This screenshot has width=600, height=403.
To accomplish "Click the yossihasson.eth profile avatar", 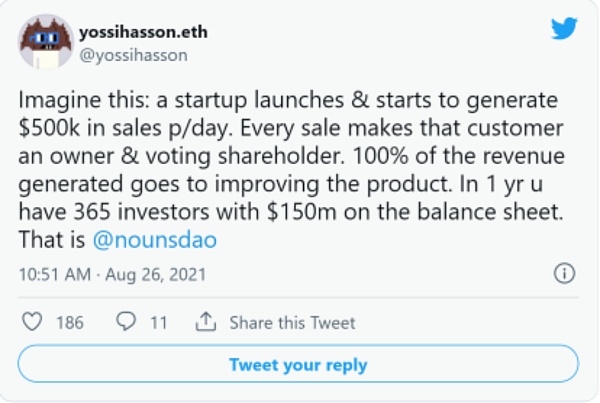I will pos(43,44).
